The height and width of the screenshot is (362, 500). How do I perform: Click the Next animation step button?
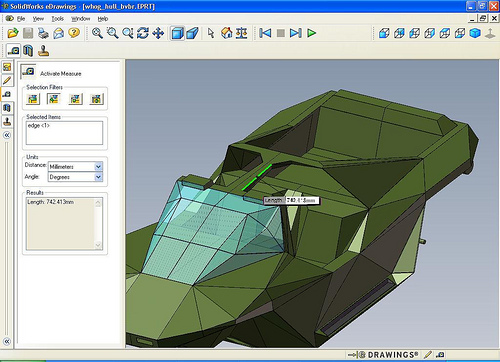tap(296, 33)
